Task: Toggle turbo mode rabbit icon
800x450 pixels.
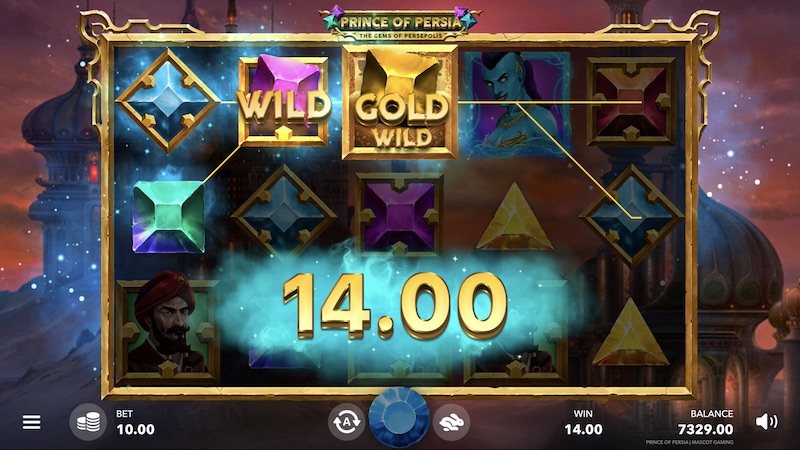Action: pos(452,422)
